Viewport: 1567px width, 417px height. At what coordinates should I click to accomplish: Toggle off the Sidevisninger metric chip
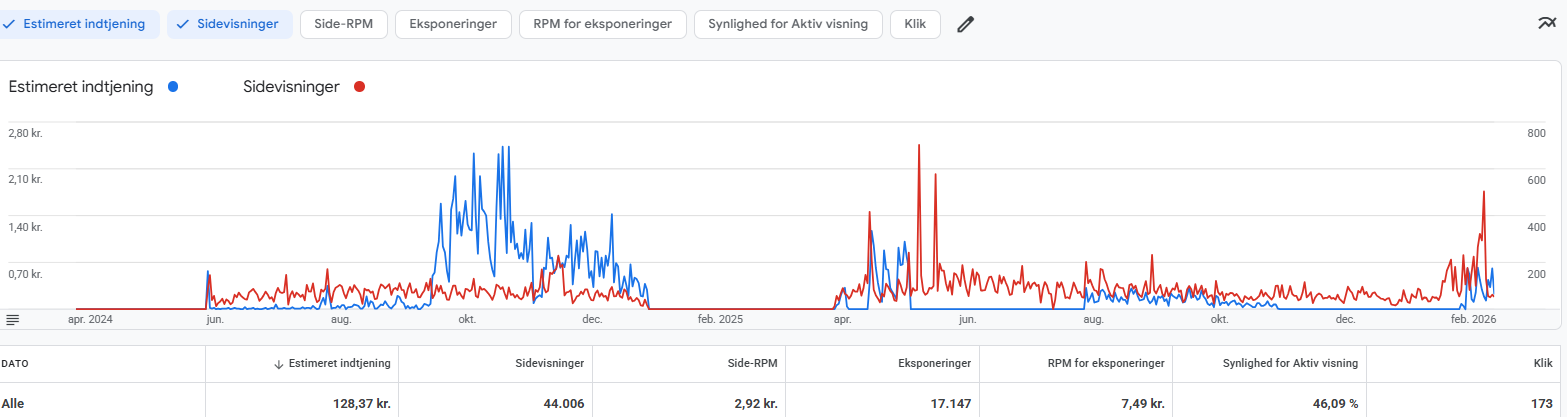[230, 25]
